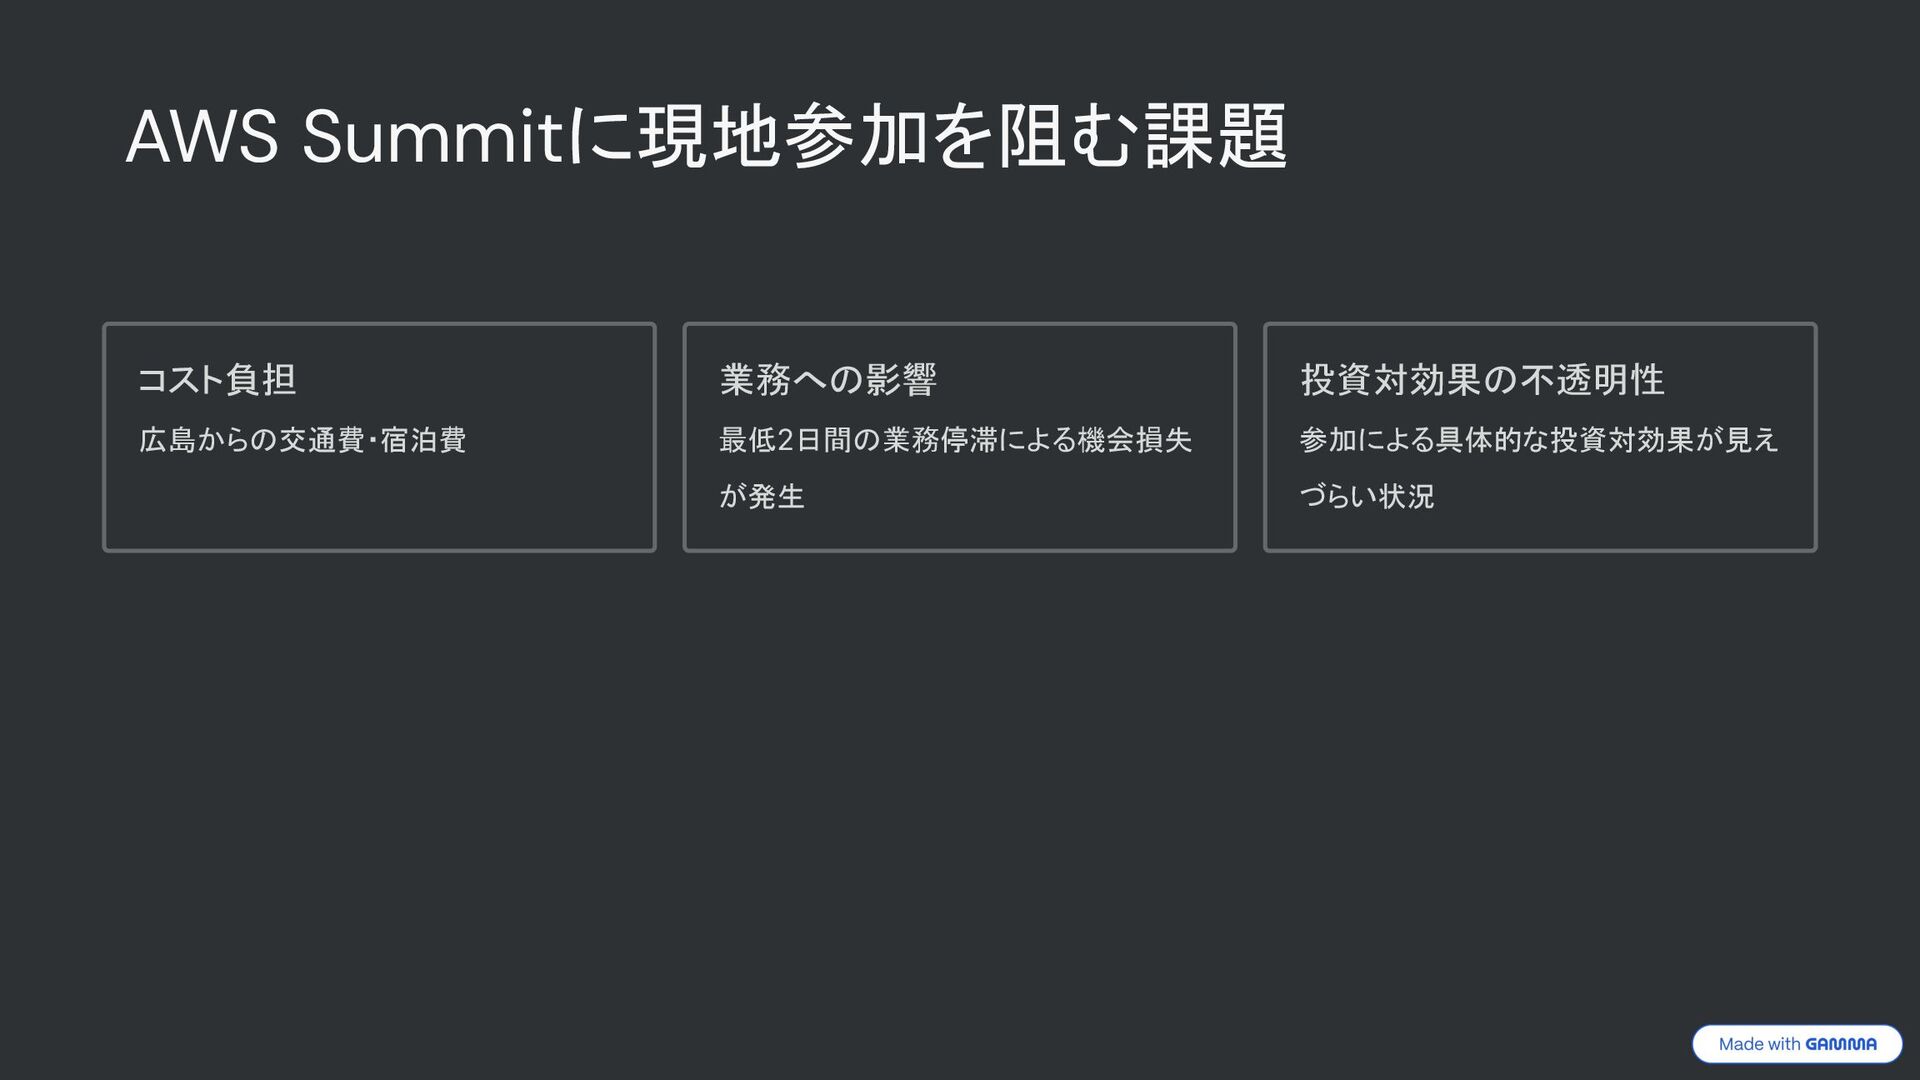This screenshot has width=1920, height=1080.
Task: Click the Made with Gamma badge
Action: (1796, 1044)
